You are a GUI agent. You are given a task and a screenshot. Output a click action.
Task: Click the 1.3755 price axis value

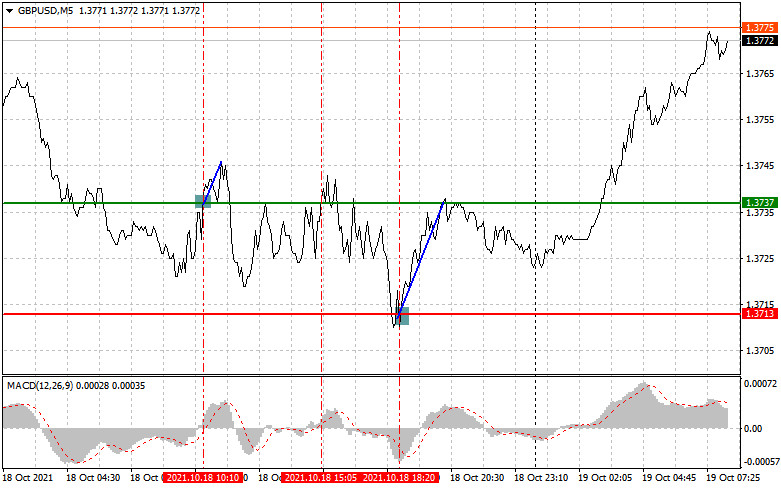[760, 120]
